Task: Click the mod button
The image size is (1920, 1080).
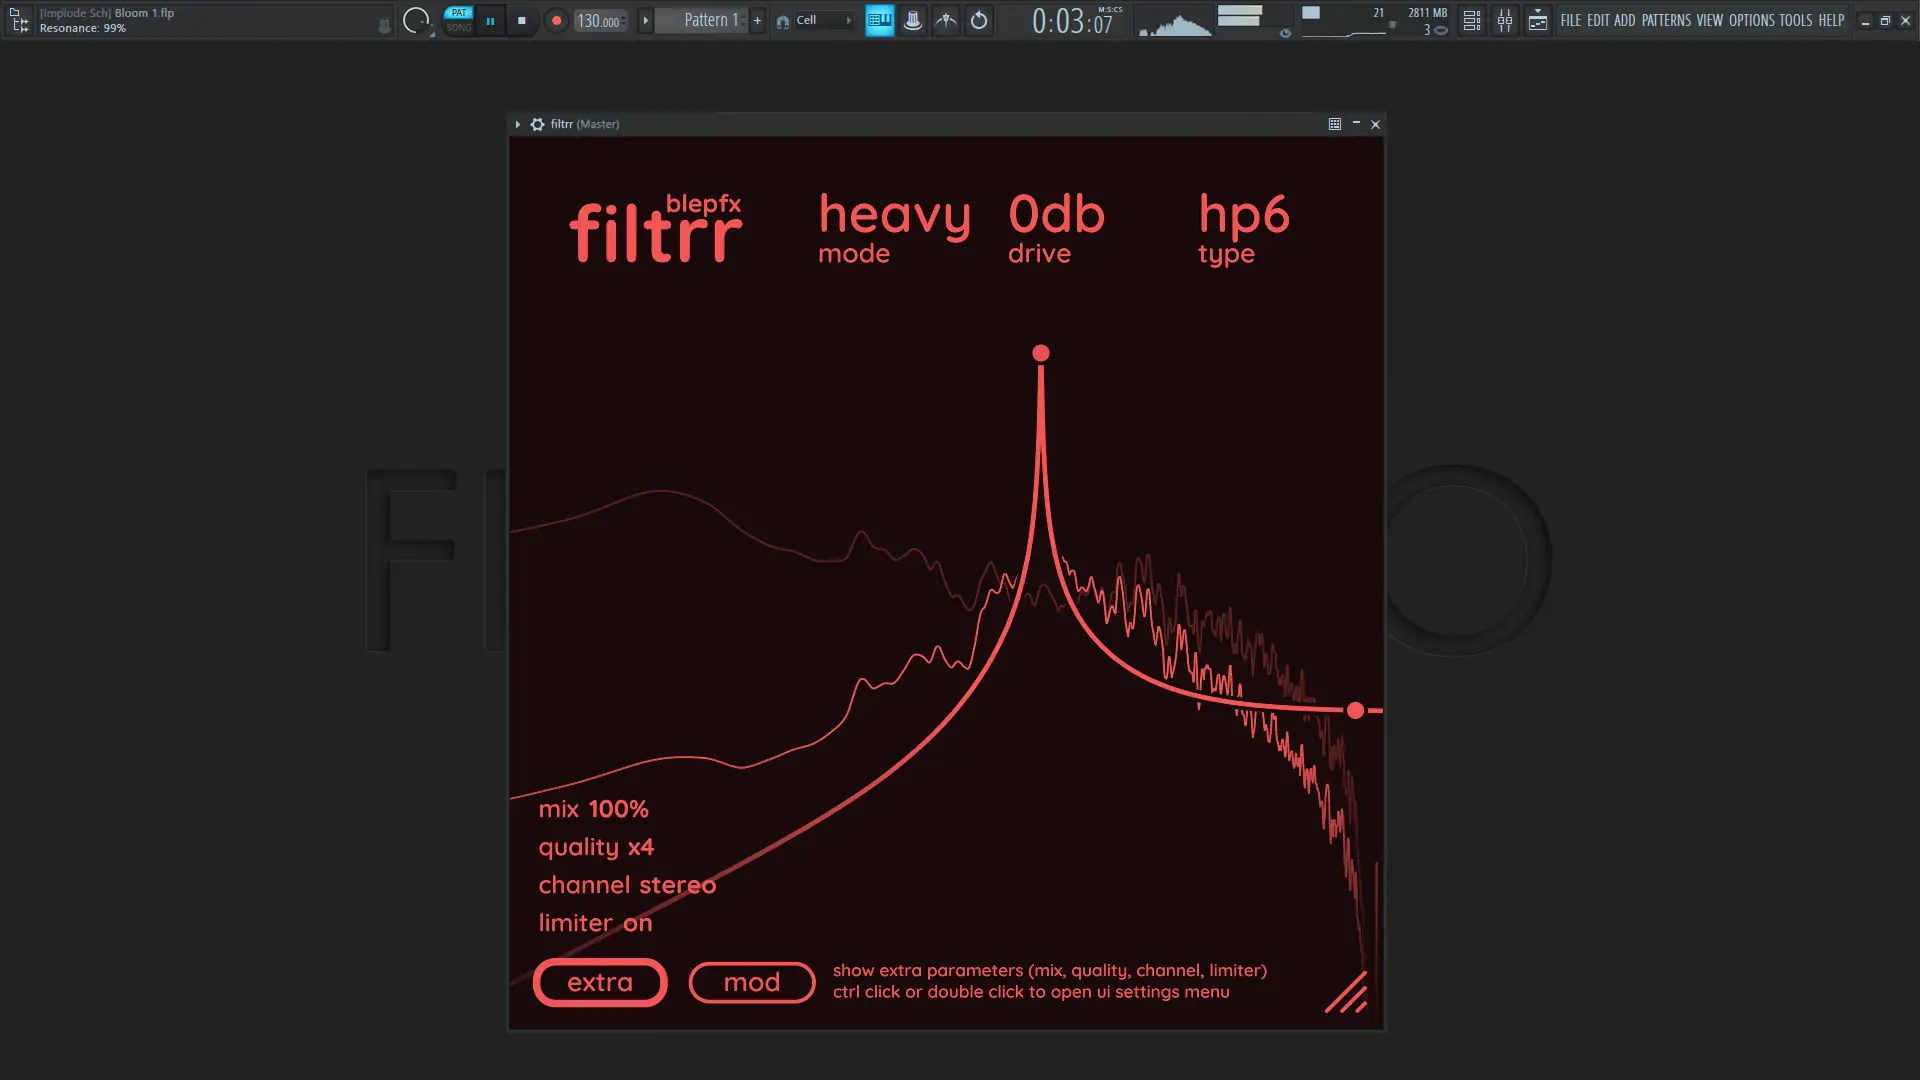Action: (752, 982)
